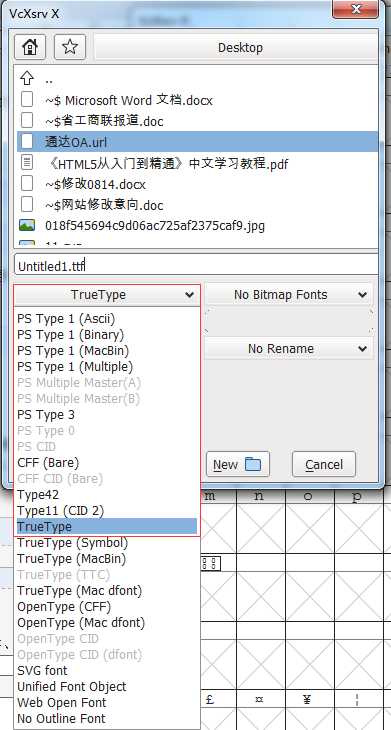This screenshot has height=730, width=391.
Task: Select the Unified Font Object entry
Action: point(72,686)
